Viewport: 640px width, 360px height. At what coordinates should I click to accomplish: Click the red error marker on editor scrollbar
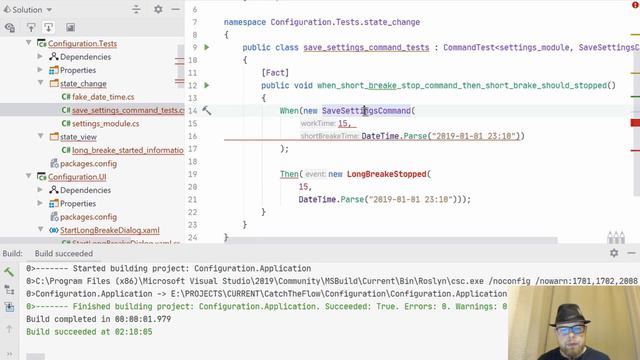(635, 123)
